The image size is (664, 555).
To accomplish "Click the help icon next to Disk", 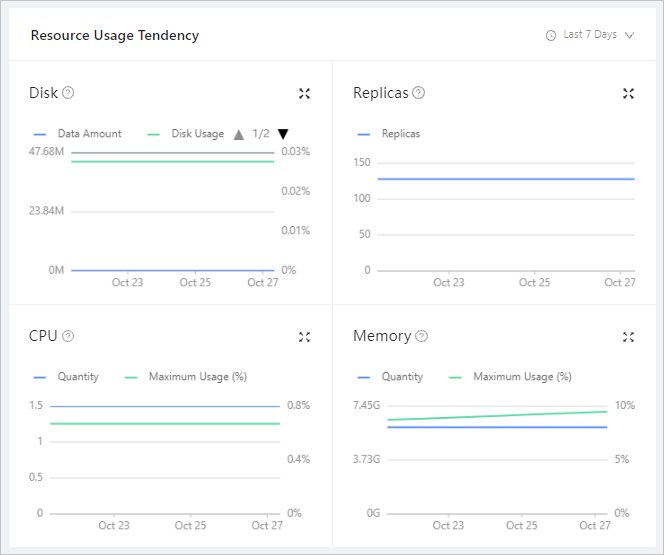I will [x=68, y=93].
